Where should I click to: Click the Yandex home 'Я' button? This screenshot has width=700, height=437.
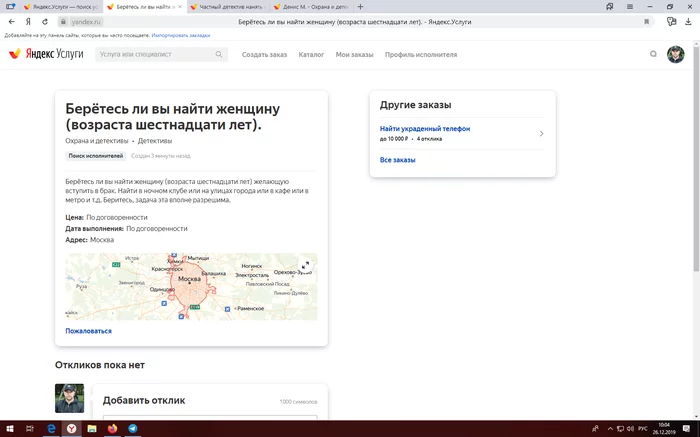28,21
